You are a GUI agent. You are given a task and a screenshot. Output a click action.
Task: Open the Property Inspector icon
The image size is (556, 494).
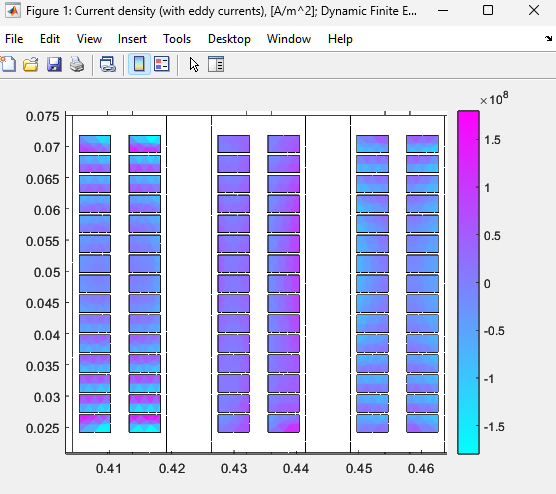pyautogui.click(x=216, y=65)
